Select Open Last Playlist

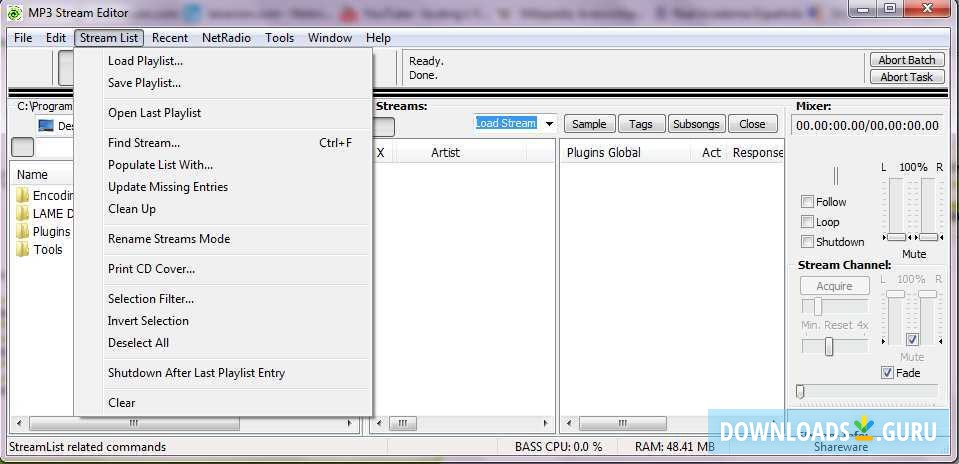[223, 113]
